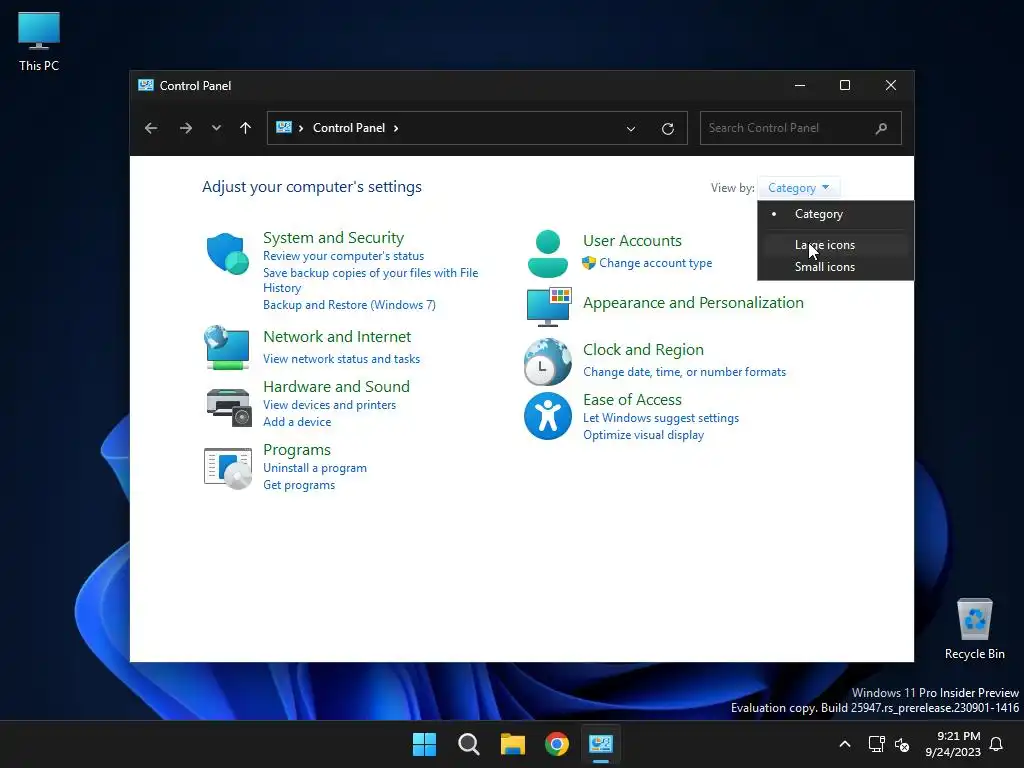The width and height of the screenshot is (1024, 768).
Task: Open Network and Internet category
Action: pos(337,337)
